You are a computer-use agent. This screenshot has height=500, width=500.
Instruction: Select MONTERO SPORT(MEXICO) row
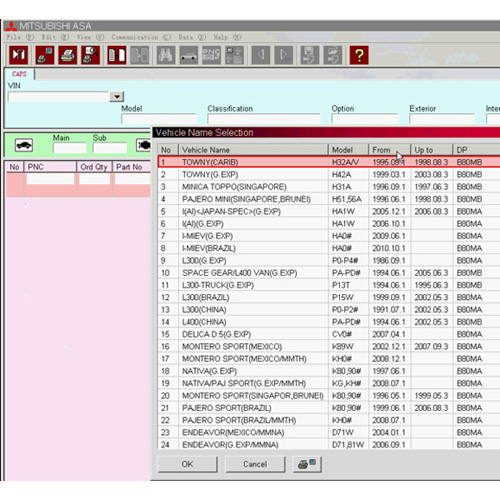329,346
